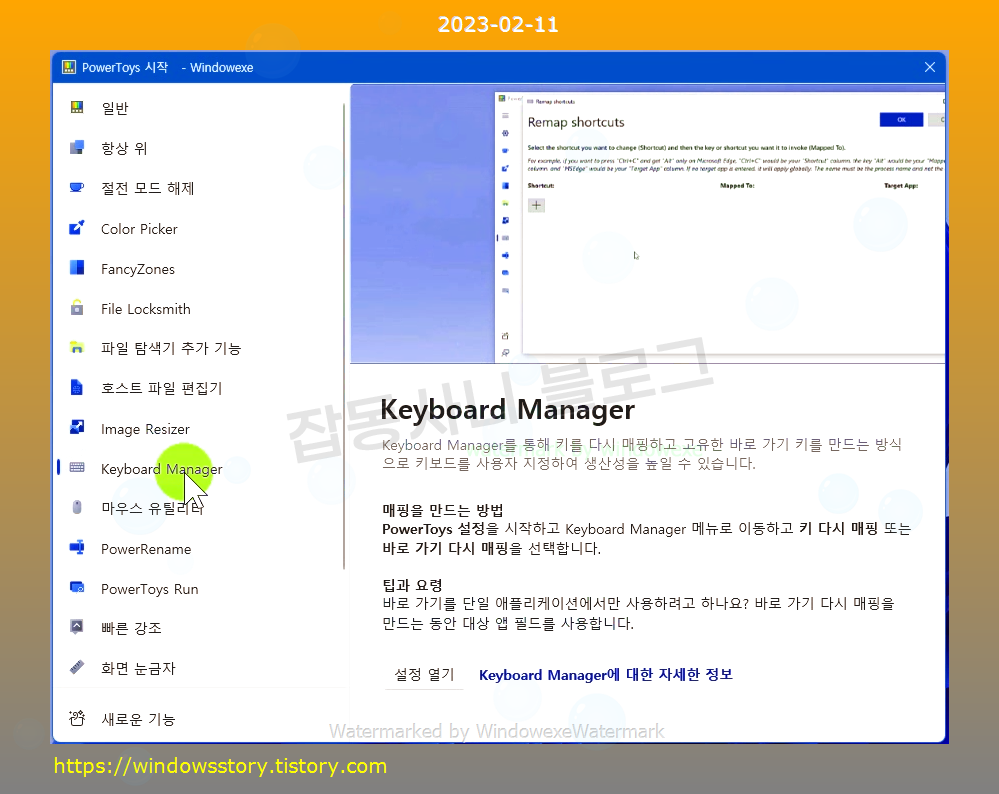Click the Image Resizer icon
This screenshot has height=794, width=999.
pos(77,428)
